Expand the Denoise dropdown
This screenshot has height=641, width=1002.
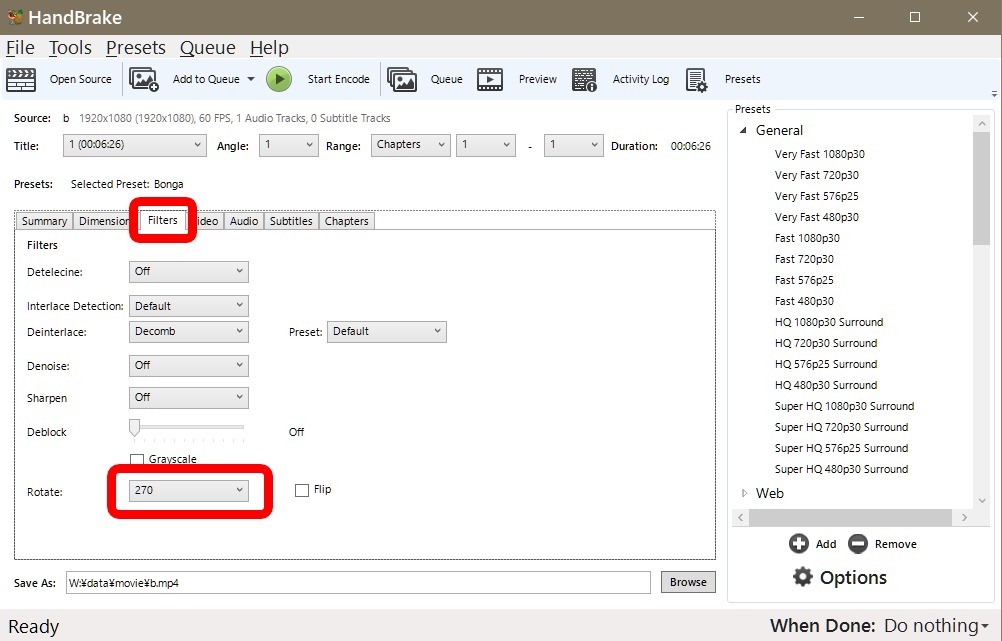pos(188,366)
